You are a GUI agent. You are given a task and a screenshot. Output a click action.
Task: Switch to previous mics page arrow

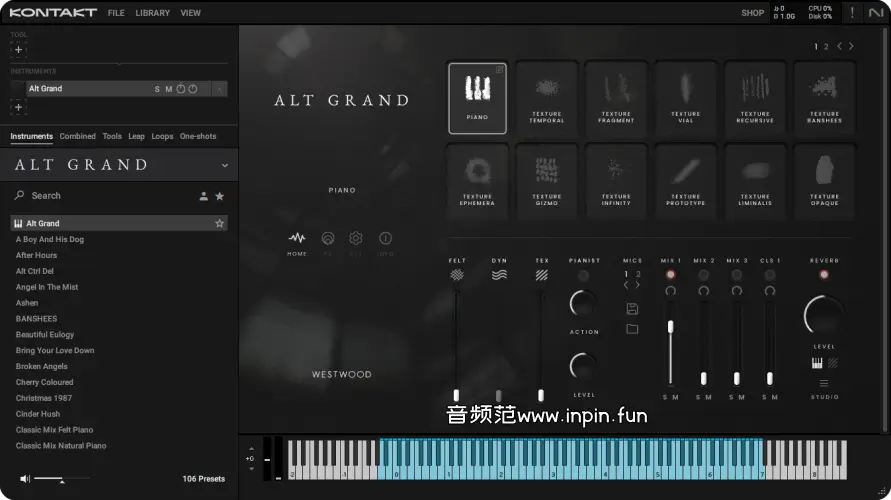coord(626,285)
